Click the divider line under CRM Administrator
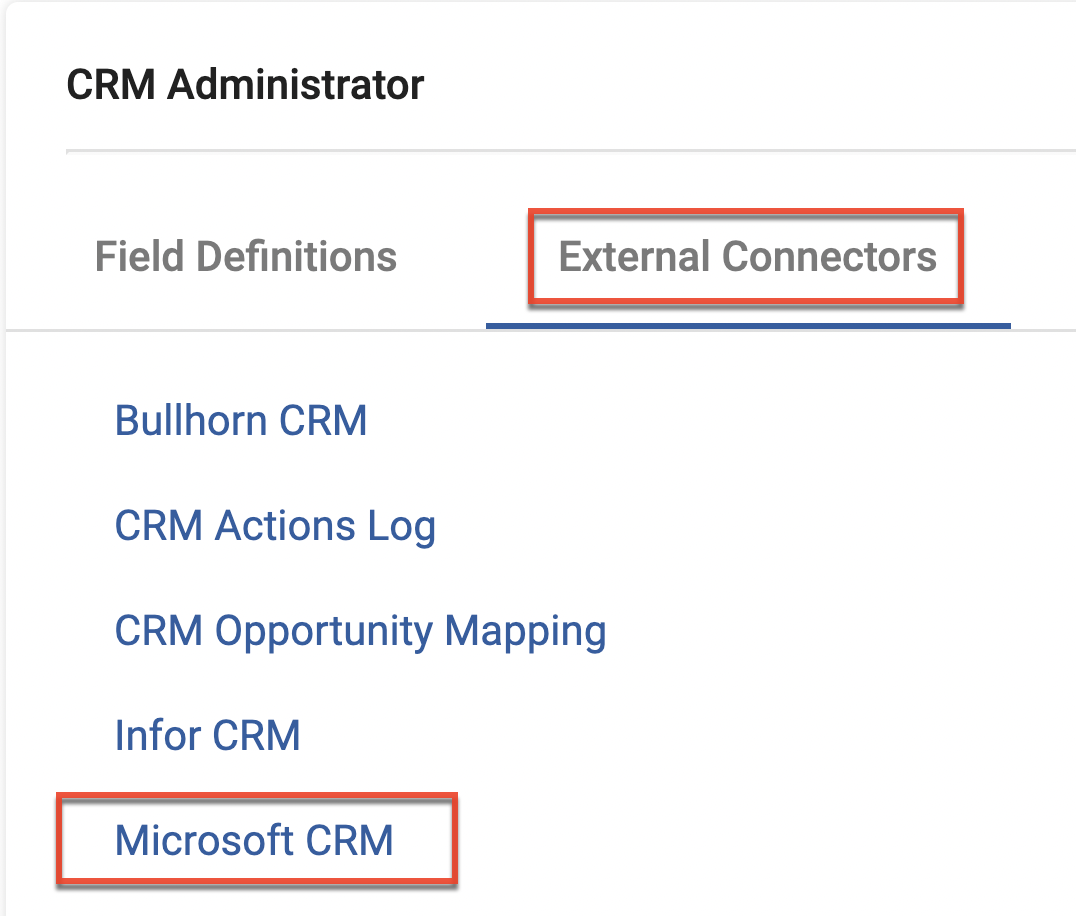The height and width of the screenshot is (916, 1076). click(x=570, y=151)
